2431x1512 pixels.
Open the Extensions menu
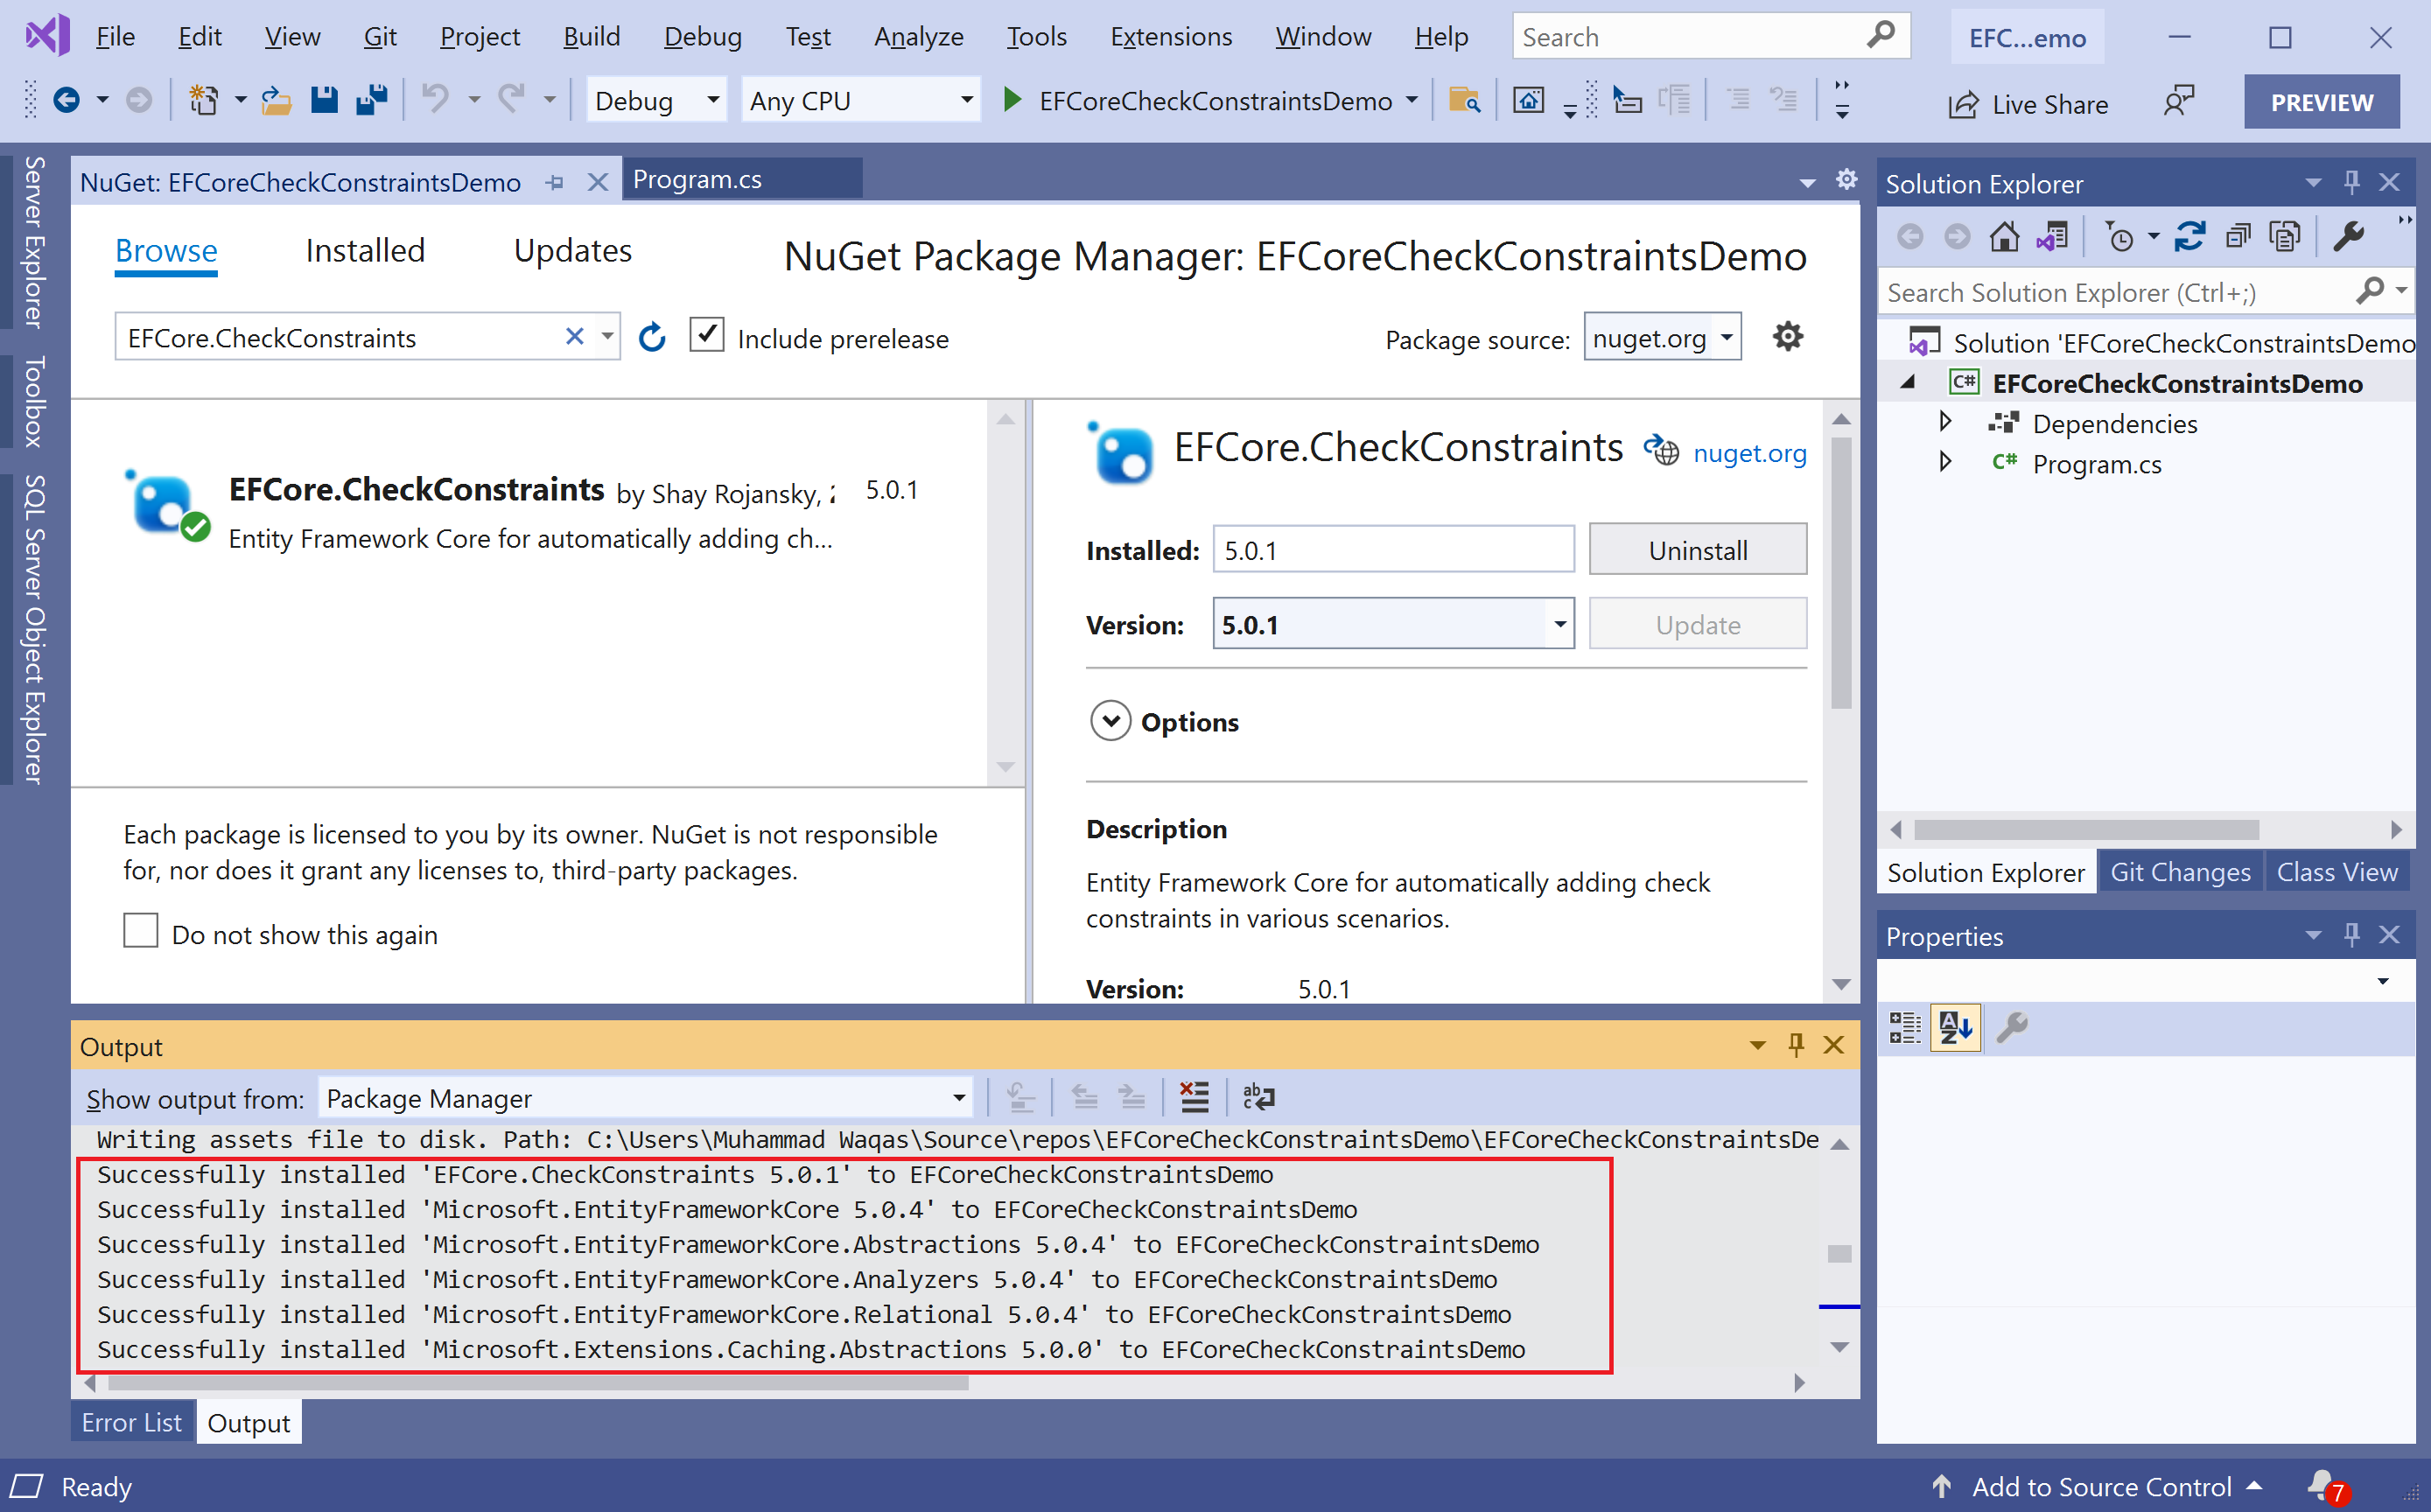1170,37
